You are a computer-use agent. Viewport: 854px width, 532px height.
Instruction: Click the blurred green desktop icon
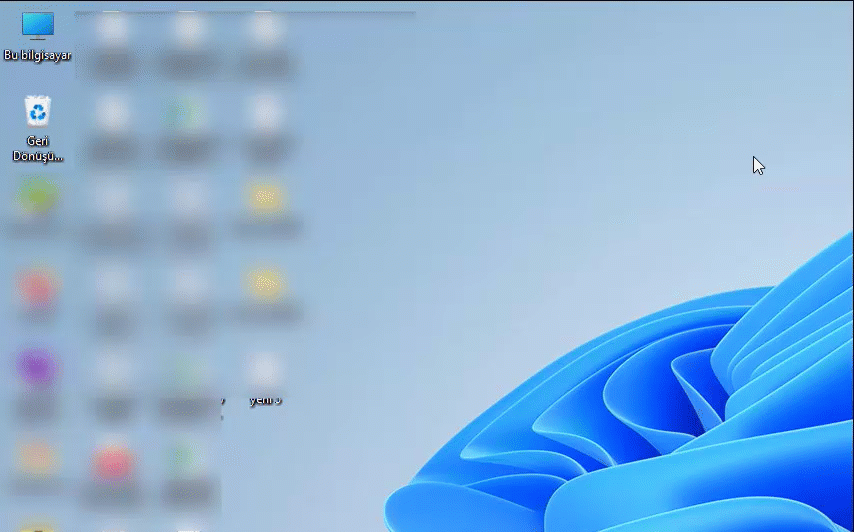(37, 196)
